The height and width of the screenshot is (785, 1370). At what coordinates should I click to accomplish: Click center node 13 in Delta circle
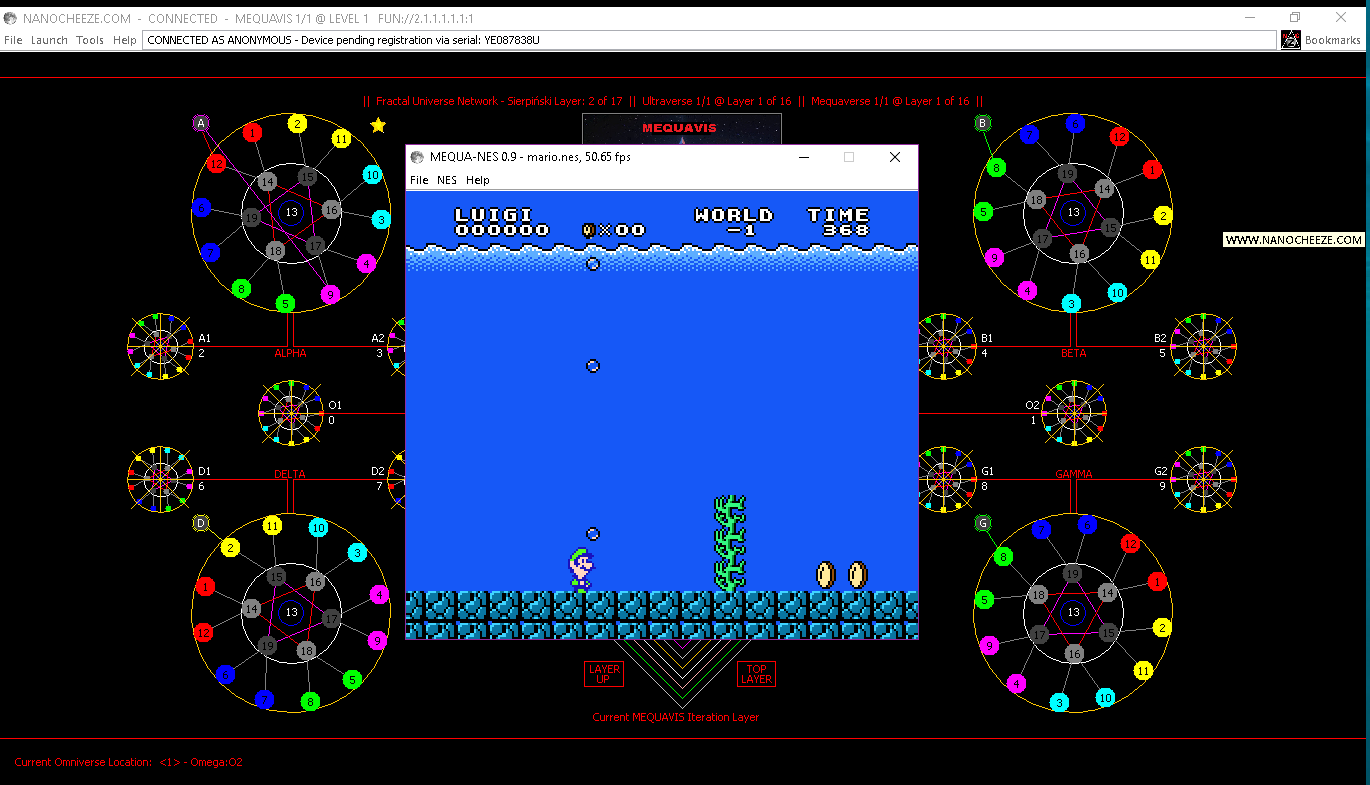click(291, 612)
